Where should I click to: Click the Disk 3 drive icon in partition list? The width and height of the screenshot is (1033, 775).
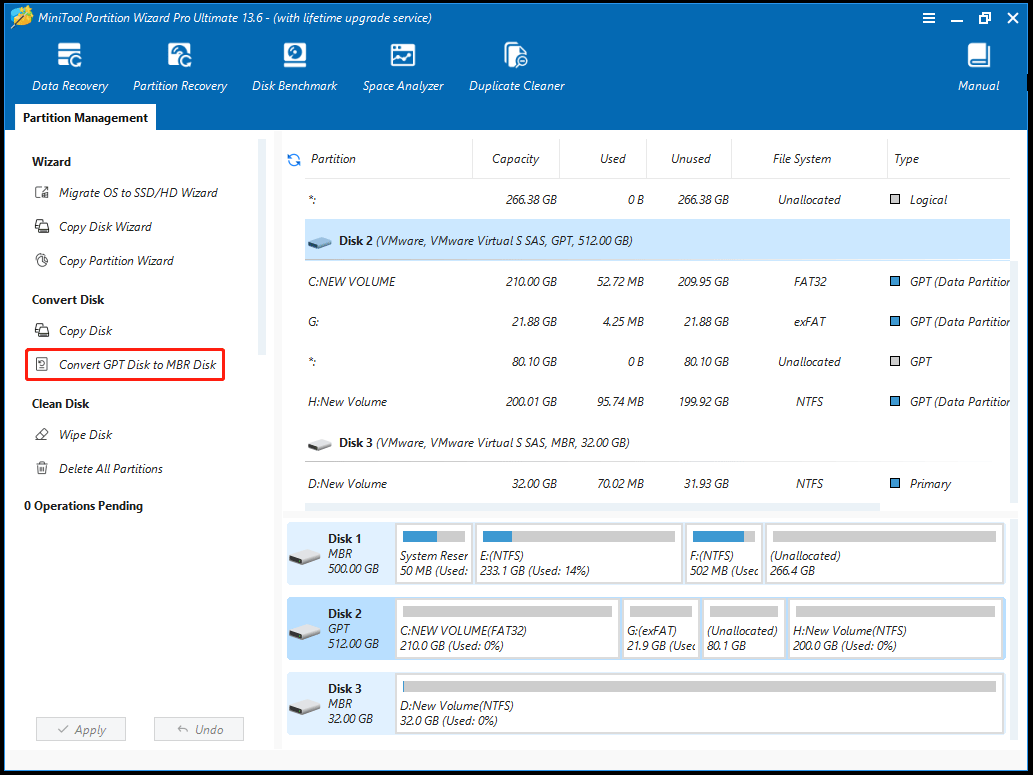(x=320, y=445)
